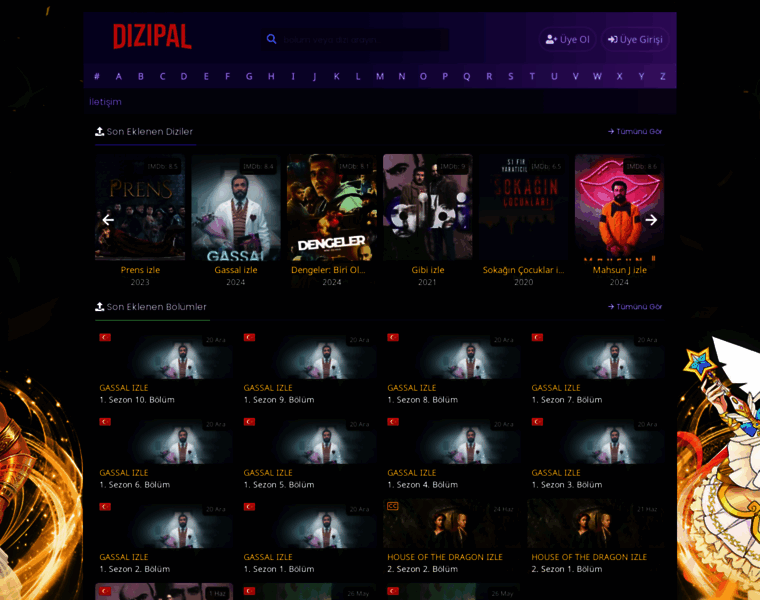
Task: Select the # filter in alphabet bar
Action: tap(97, 76)
